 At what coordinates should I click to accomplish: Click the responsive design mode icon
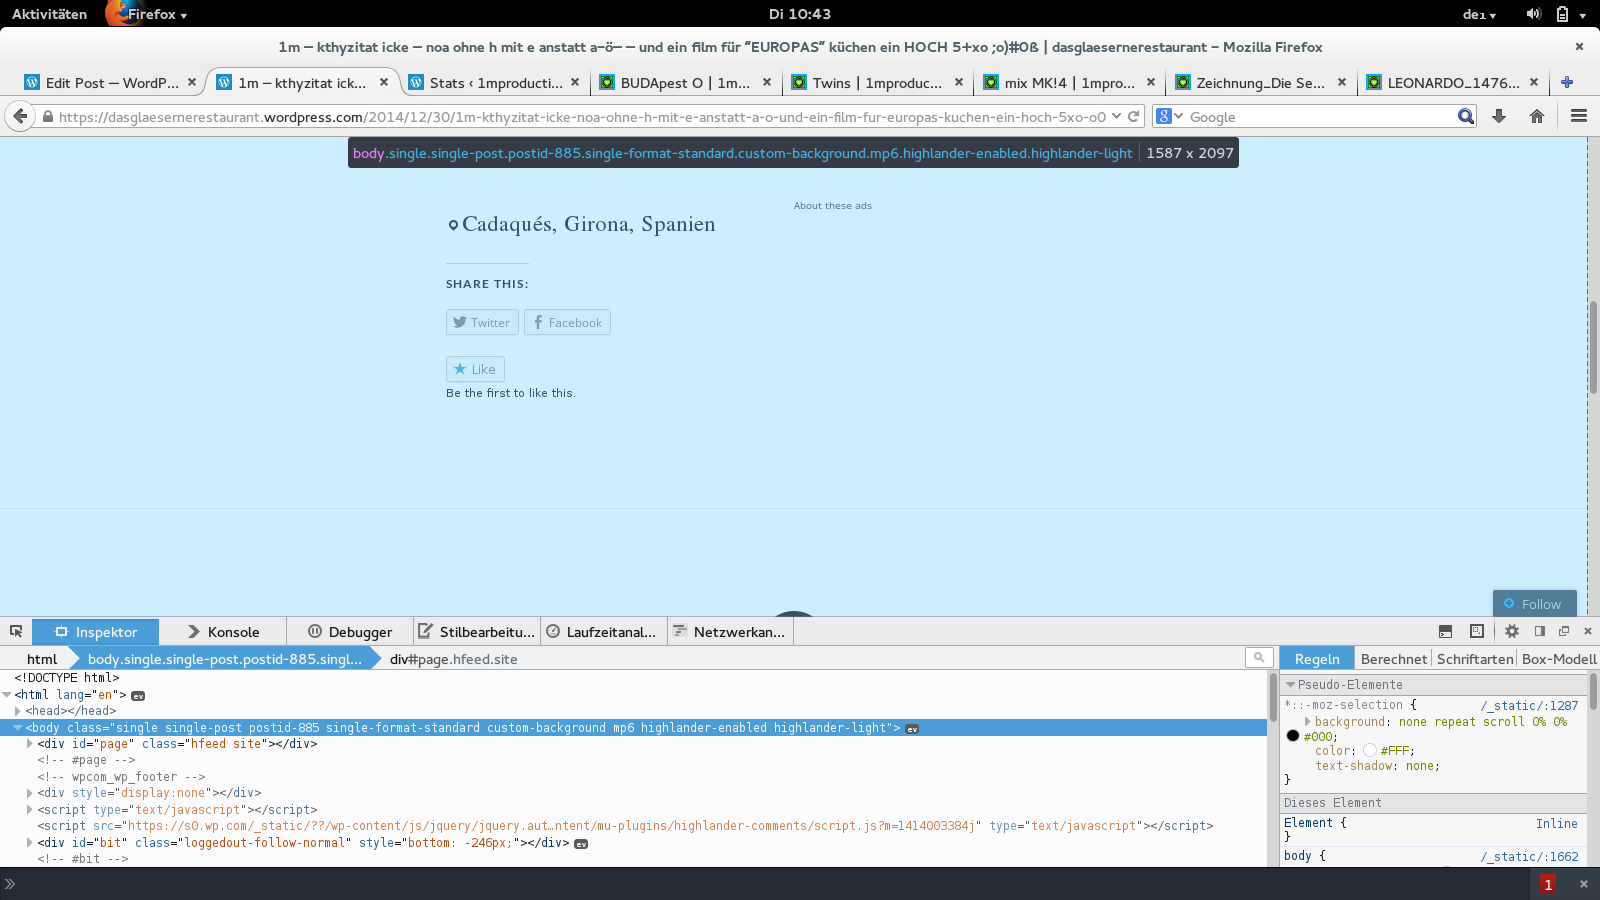[1477, 631]
